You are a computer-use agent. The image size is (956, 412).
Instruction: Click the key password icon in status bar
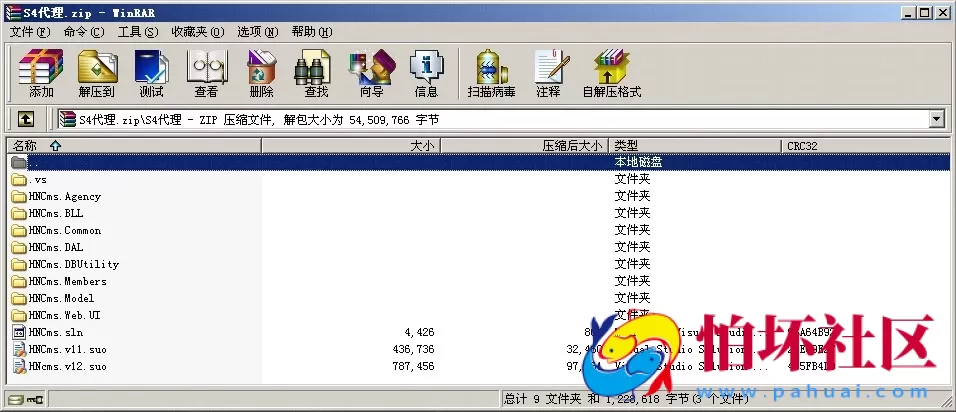[35, 400]
